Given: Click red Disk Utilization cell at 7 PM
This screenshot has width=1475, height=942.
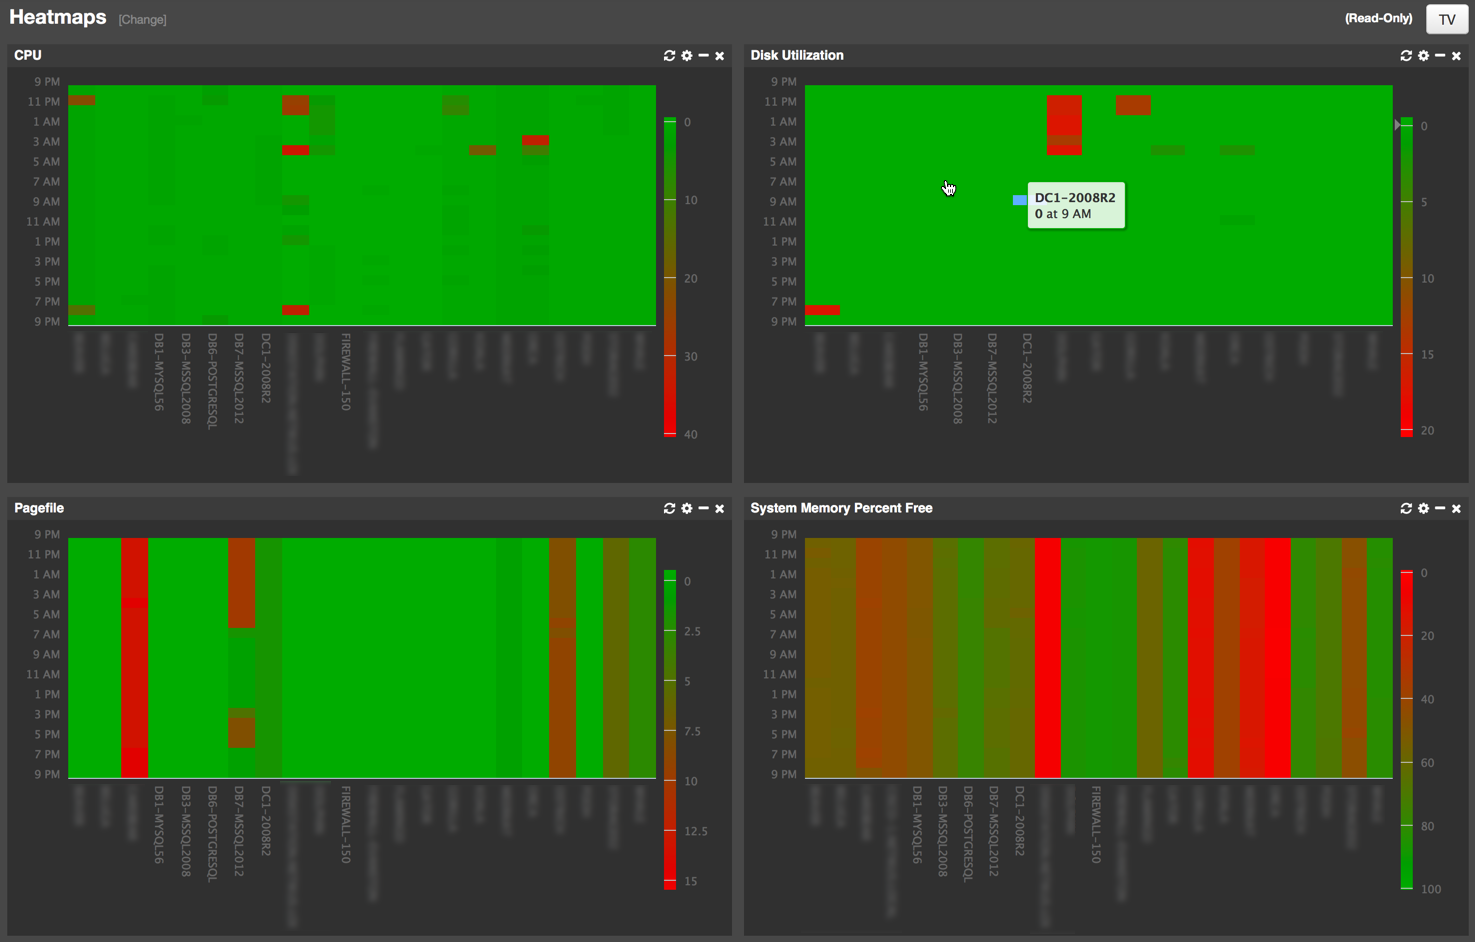Looking at the screenshot, I should [822, 310].
